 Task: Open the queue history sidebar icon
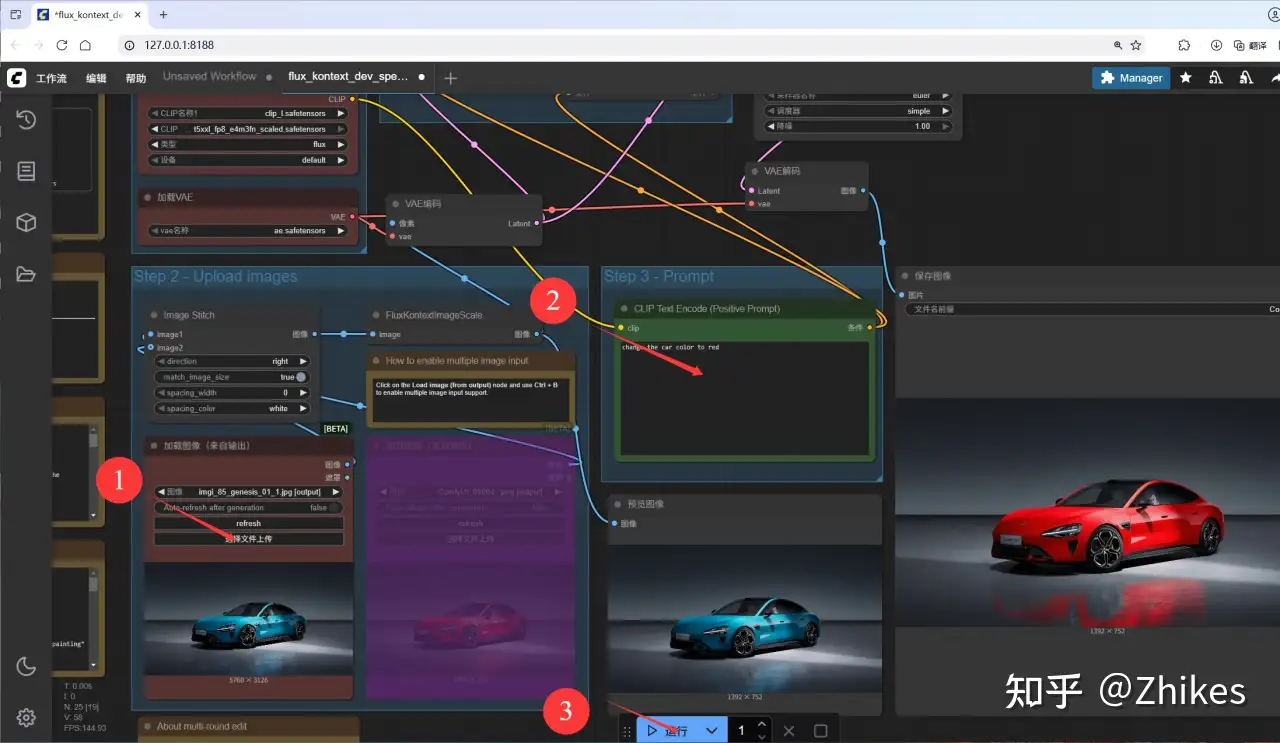(x=26, y=120)
